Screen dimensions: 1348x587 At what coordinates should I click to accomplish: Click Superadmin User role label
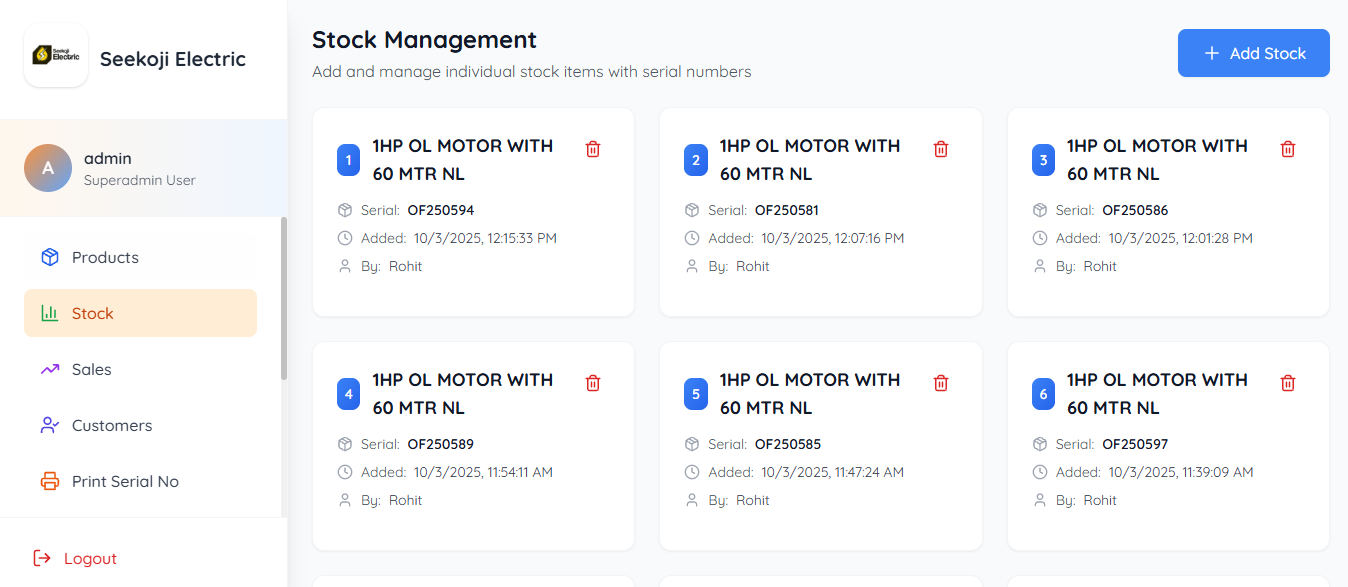pyautogui.click(x=140, y=181)
